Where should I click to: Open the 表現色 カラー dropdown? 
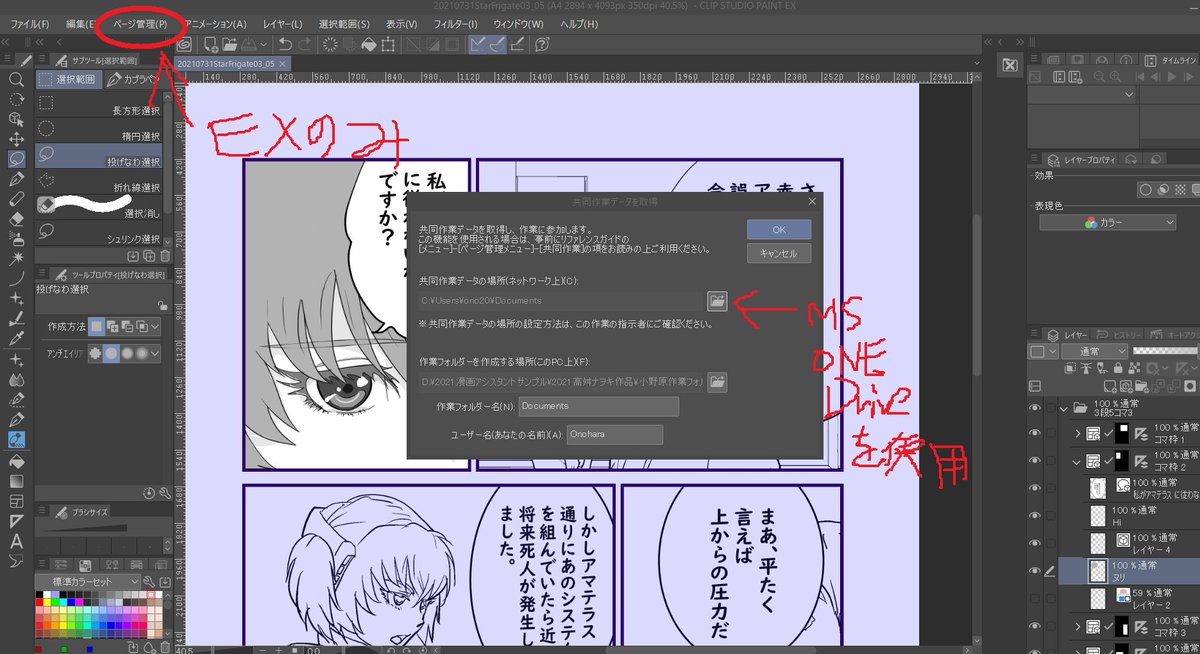tap(1108, 223)
